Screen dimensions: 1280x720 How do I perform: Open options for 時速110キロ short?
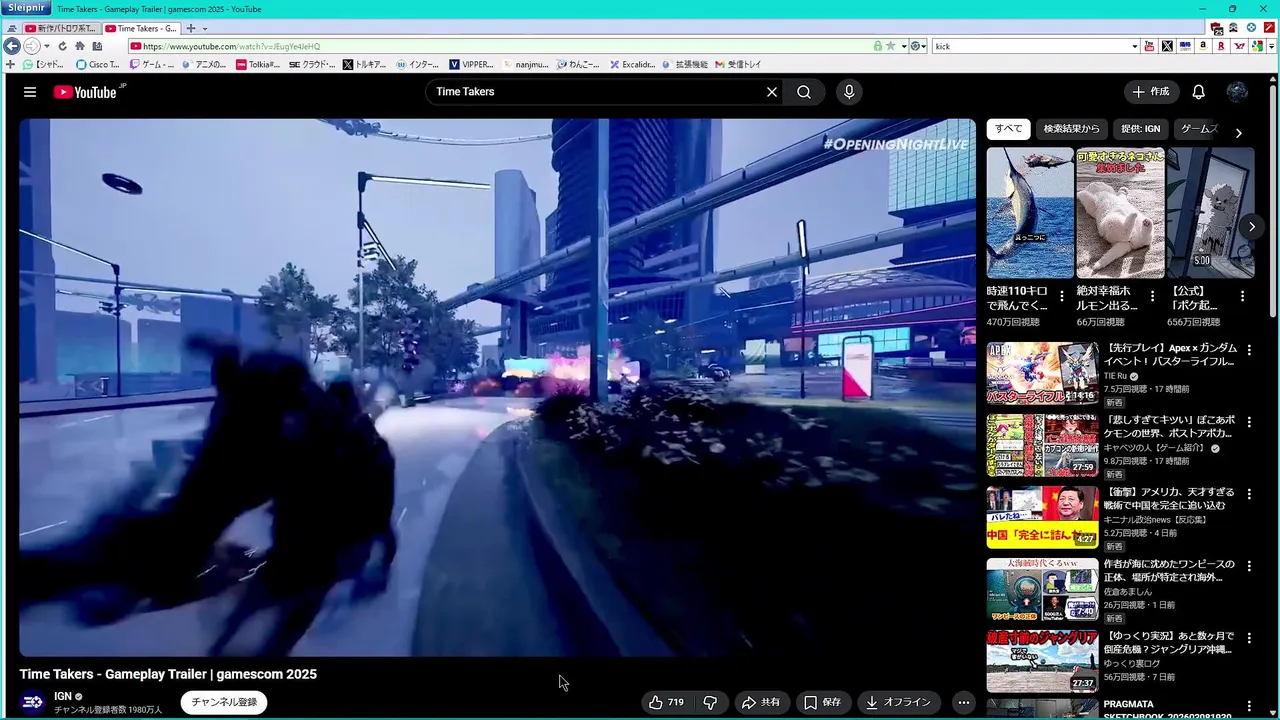tap(1062, 296)
